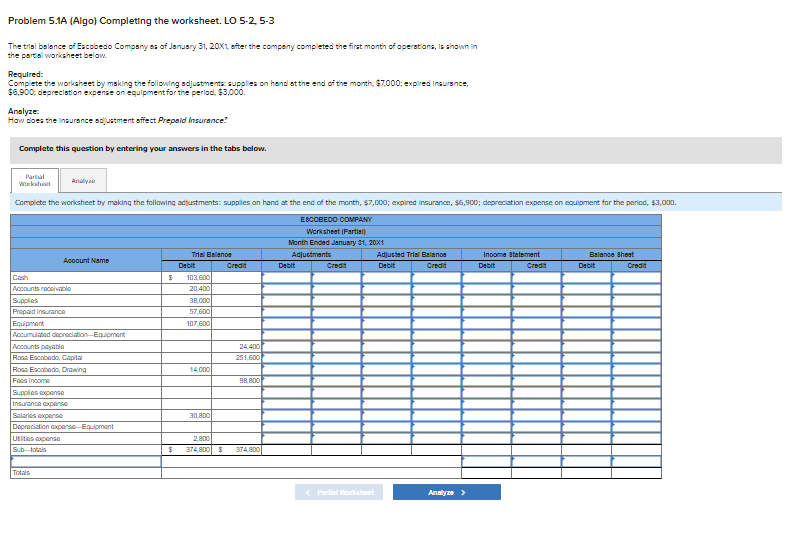Screen dimensions: 811x534
Task: Click the greyed Partial Worksheet back button
Action: tap(339, 492)
